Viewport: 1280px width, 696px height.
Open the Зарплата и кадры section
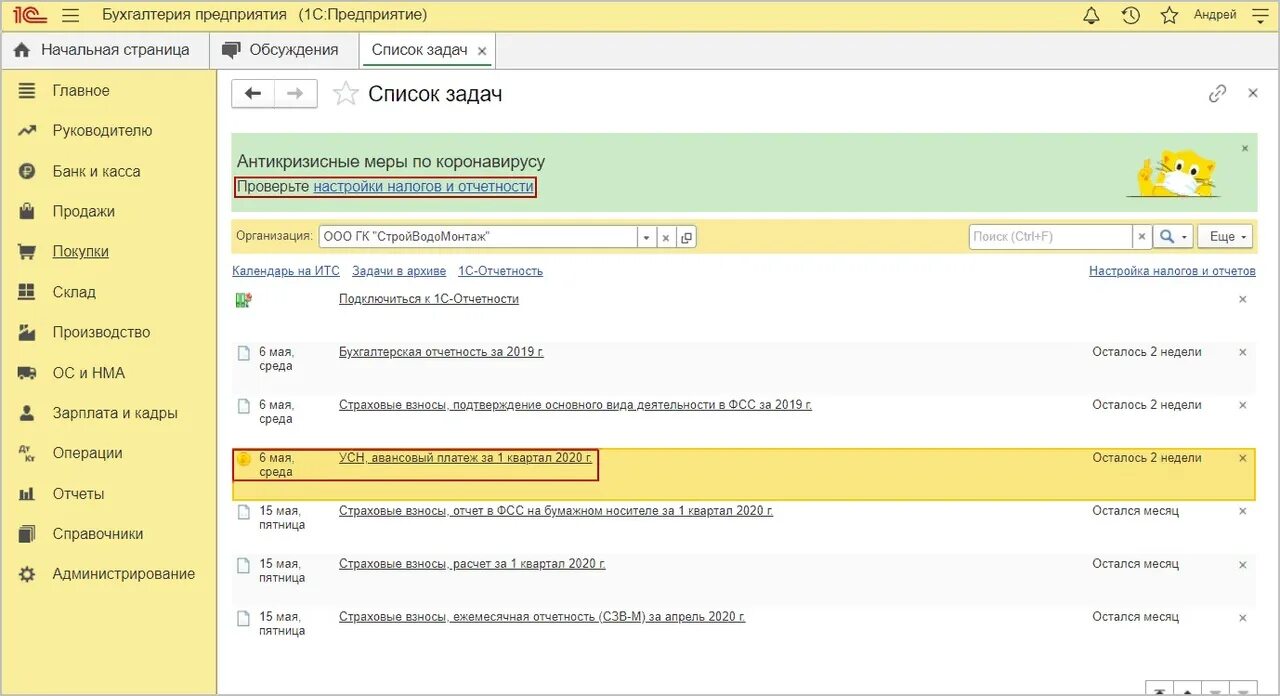point(115,413)
